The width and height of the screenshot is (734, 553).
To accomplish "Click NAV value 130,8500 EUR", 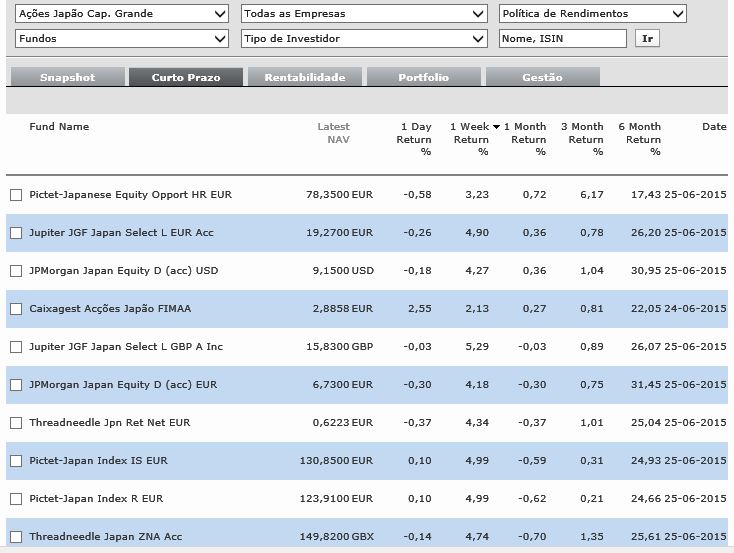I will click(x=336, y=461).
